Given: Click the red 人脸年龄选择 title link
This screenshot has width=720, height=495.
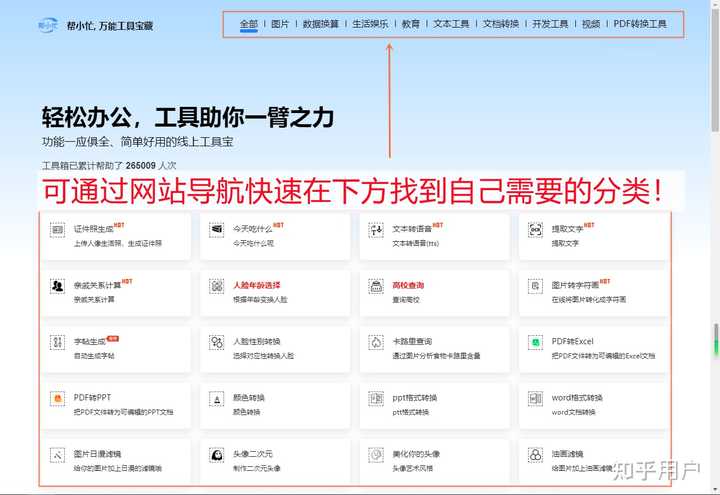Looking at the screenshot, I should click(x=257, y=285).
